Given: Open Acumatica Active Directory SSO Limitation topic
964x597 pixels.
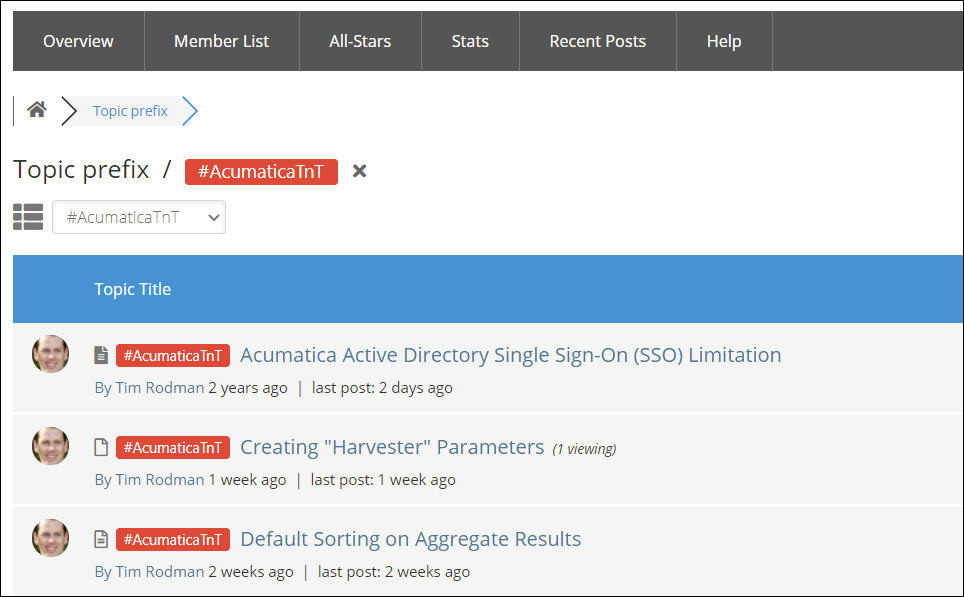Looking at the screenshot, I should coord(510,355).
